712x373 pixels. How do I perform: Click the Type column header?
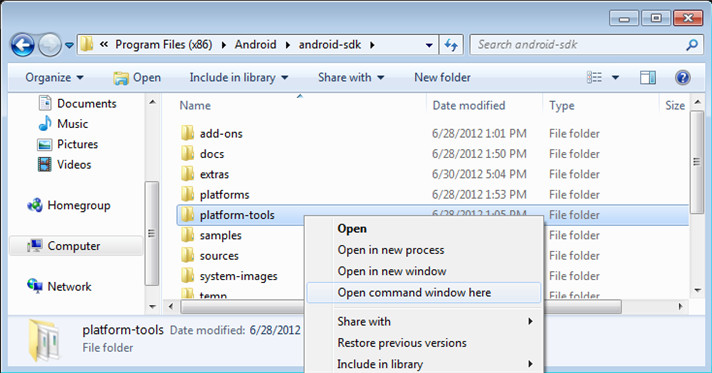click(x=562, y=105)
